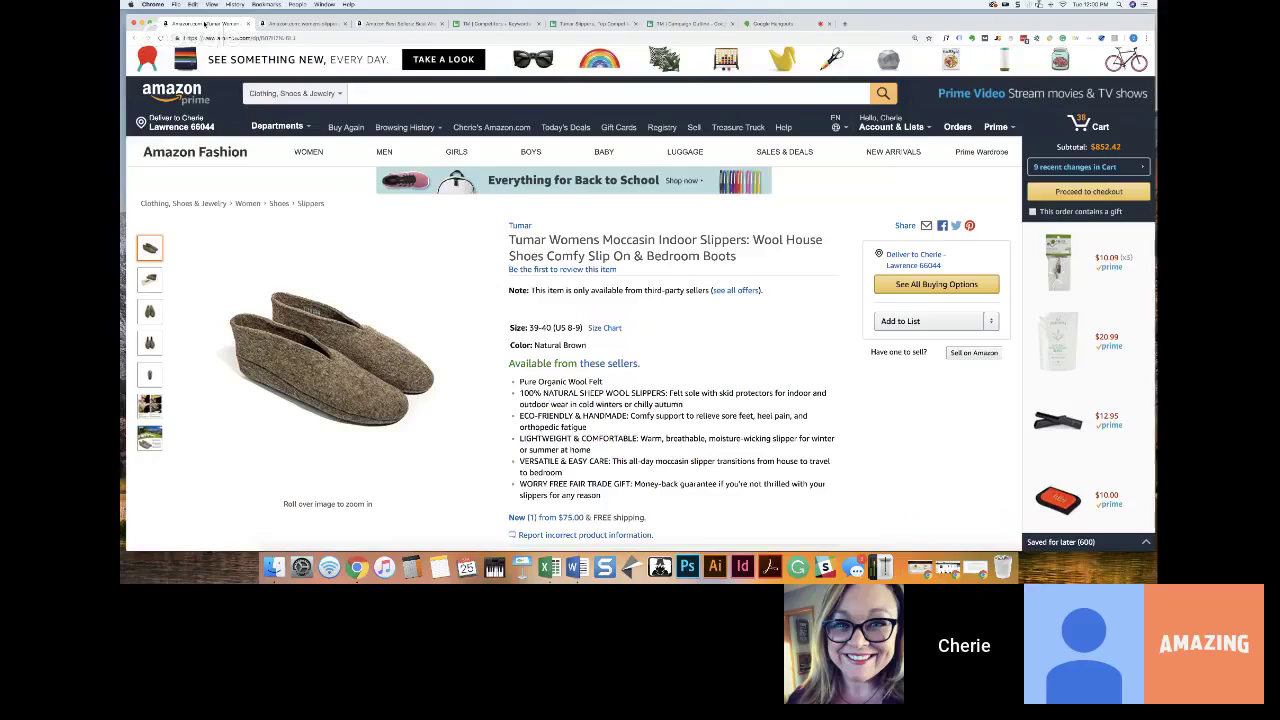
Task: Click the Orders link
Action: click(957, 127)
